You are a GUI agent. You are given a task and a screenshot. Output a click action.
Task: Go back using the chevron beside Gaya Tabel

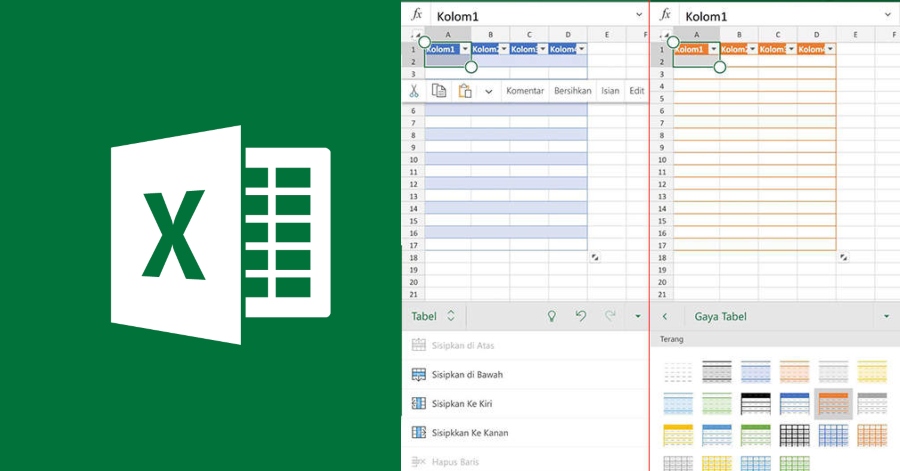(665, 316)
